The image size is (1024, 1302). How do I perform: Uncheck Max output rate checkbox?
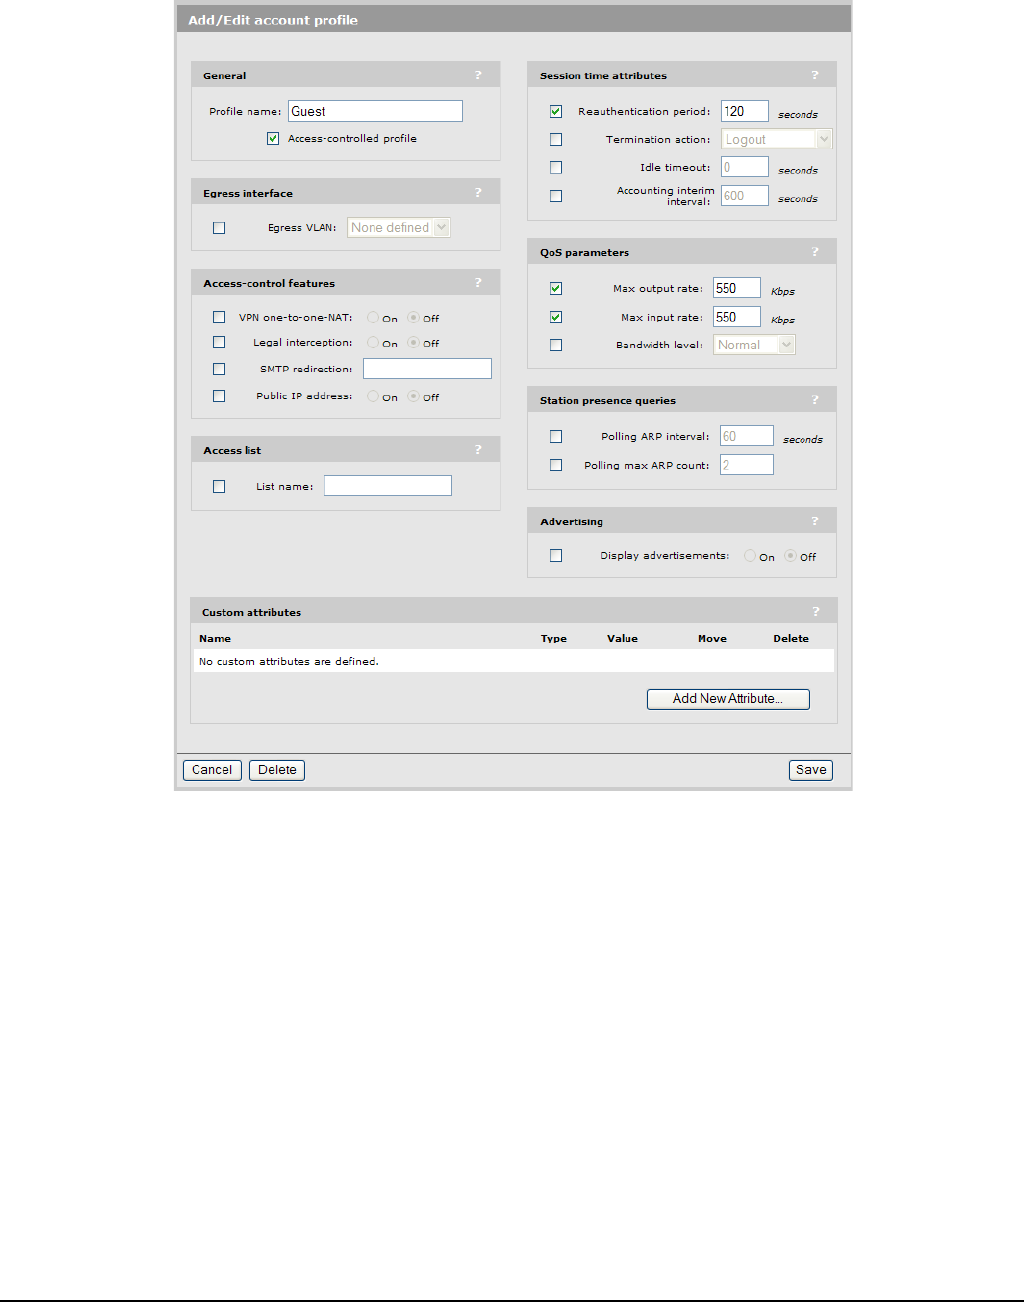point(556,289)
